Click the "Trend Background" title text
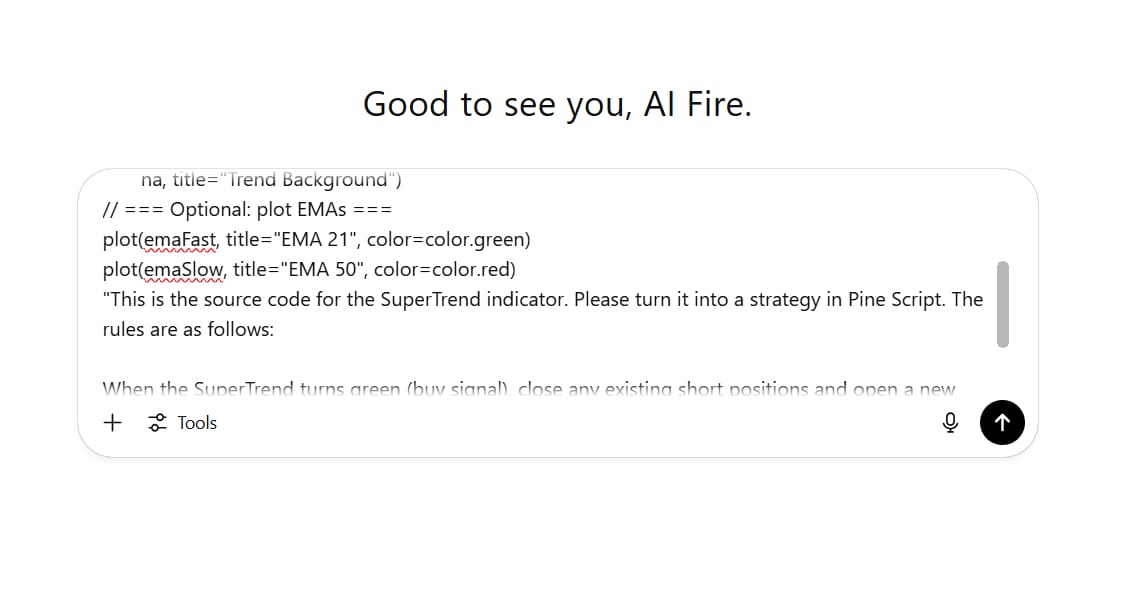This screenshot has height=594, width=1136. click(x=308, y=180)
